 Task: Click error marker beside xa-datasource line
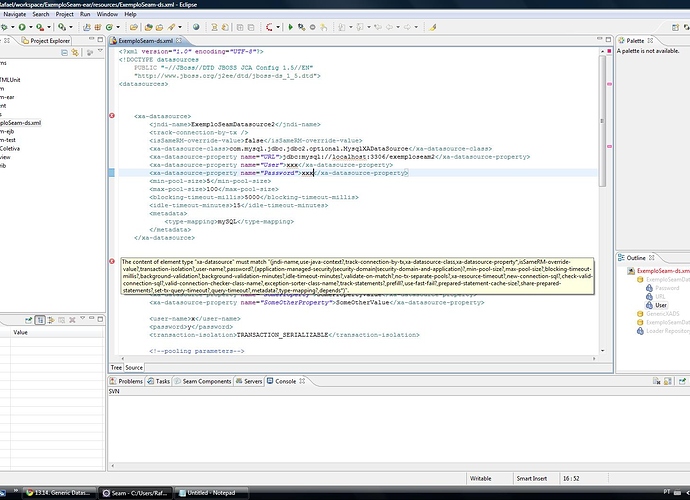coord(112,116)
